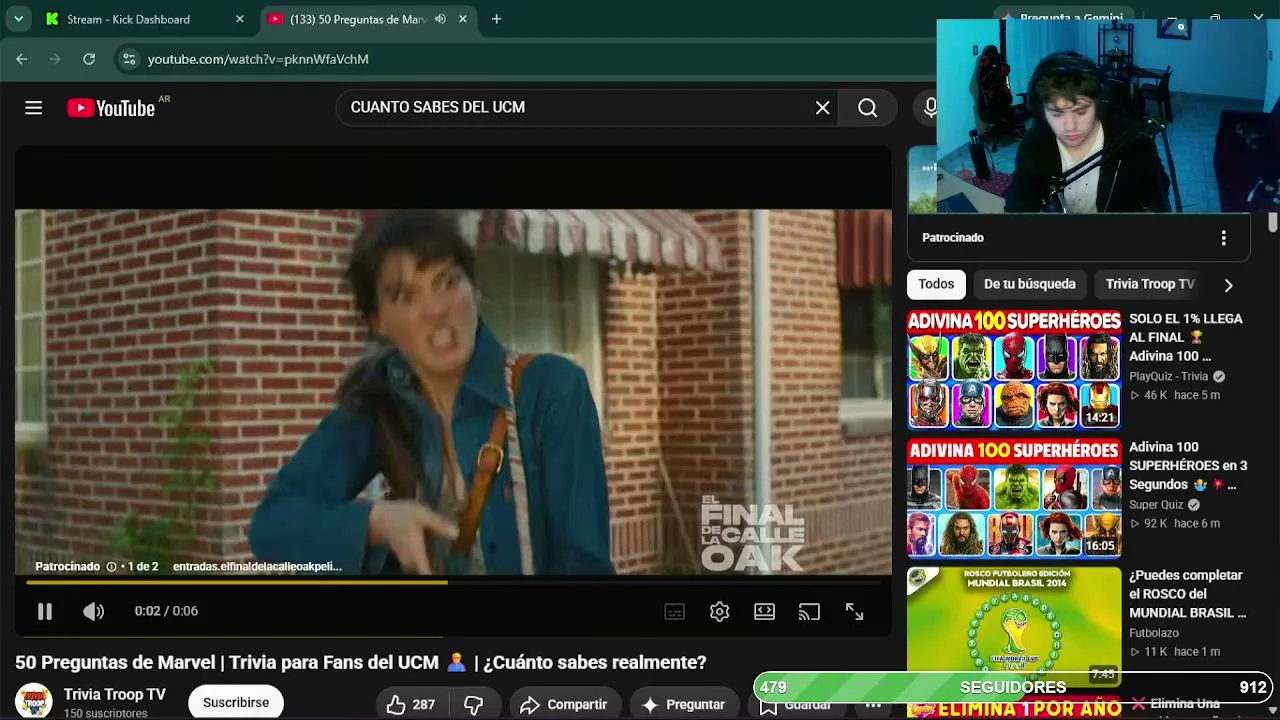Click the Suscribirse button

tap(236, 702)
